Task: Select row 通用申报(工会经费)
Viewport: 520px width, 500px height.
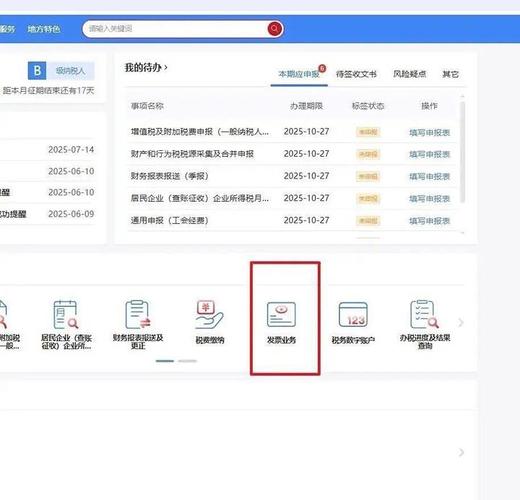Action: click(x=291, y=220)
